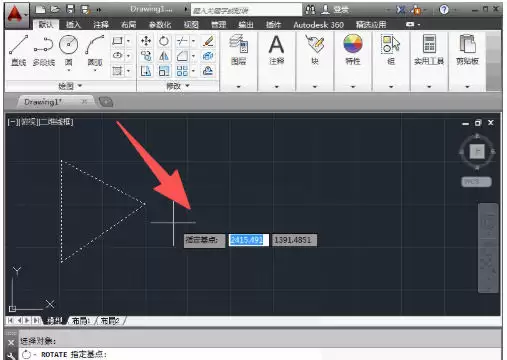This screenshot has width=507, height=360.
Task: Expand the Array tool dropdown arrow
Action: tap(193, 71)
